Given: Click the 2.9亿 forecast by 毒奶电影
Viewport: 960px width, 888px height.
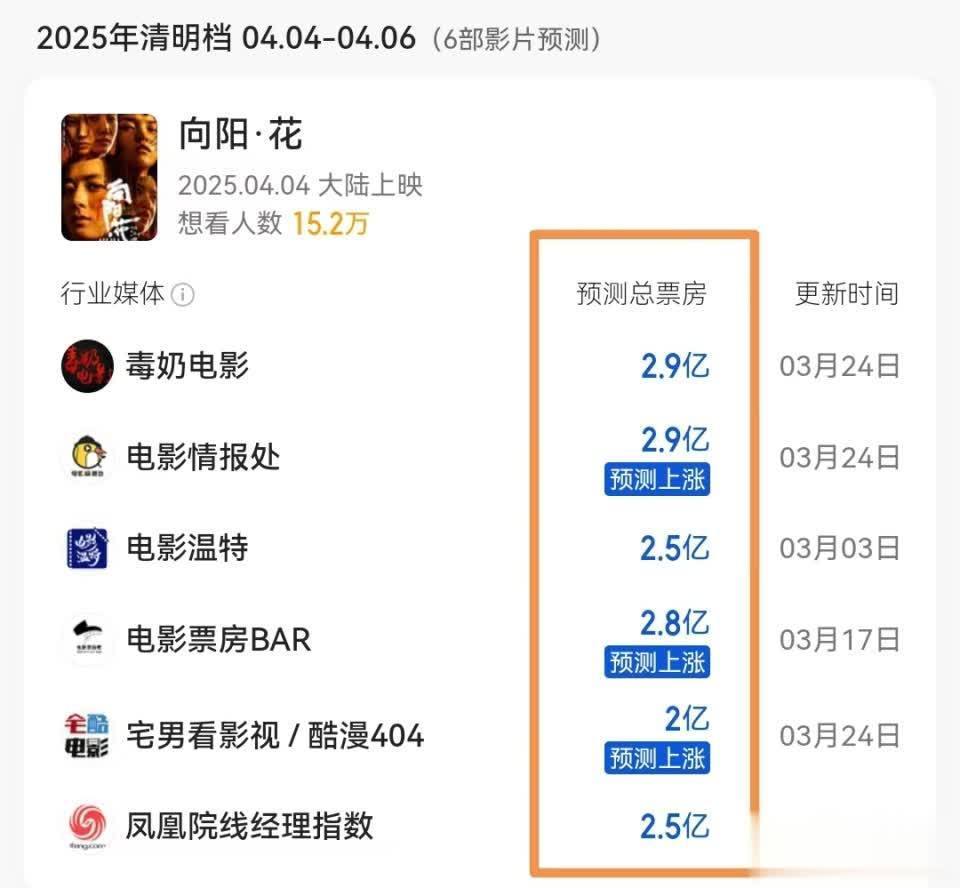Looking at the screenshot, I should click(x=675, y=366).
